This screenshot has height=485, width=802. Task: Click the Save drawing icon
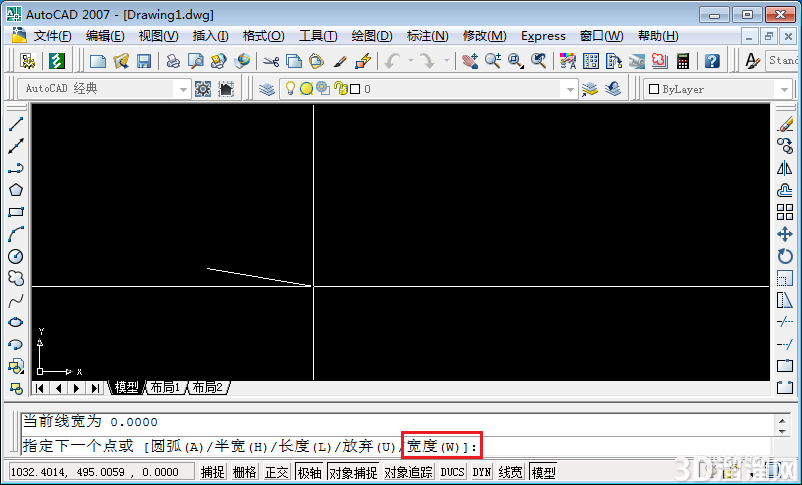(144, 61)
